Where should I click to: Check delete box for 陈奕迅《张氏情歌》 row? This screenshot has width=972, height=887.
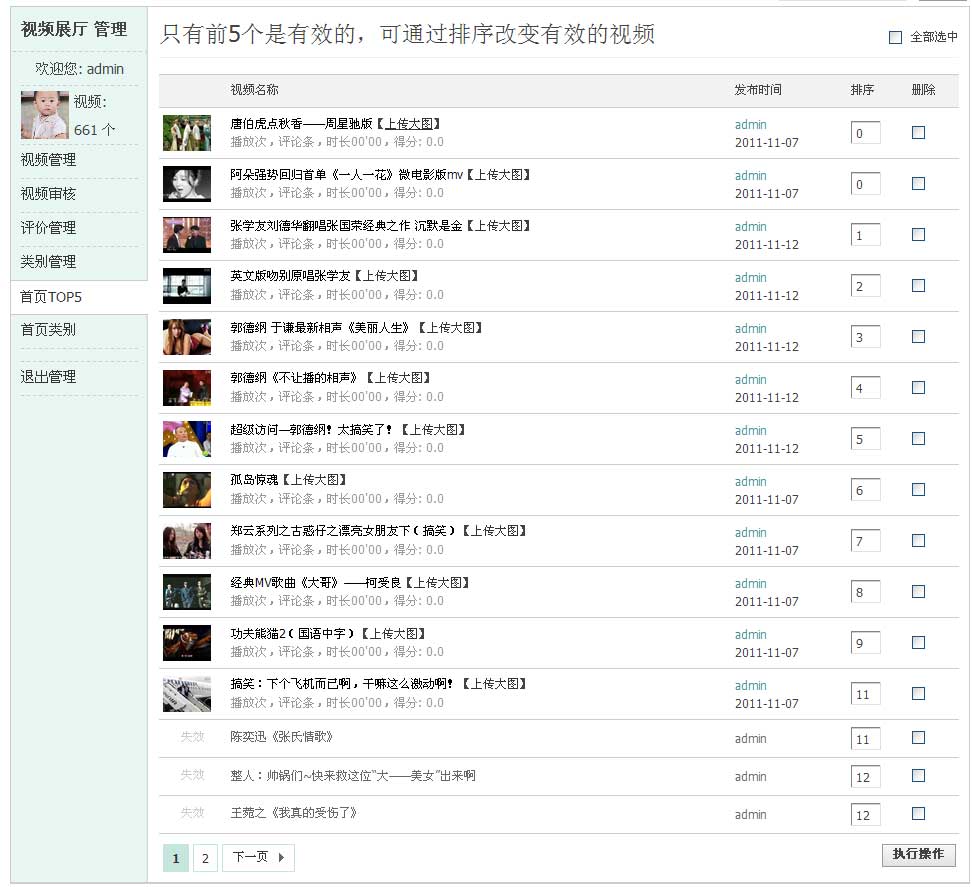[918, 738]
